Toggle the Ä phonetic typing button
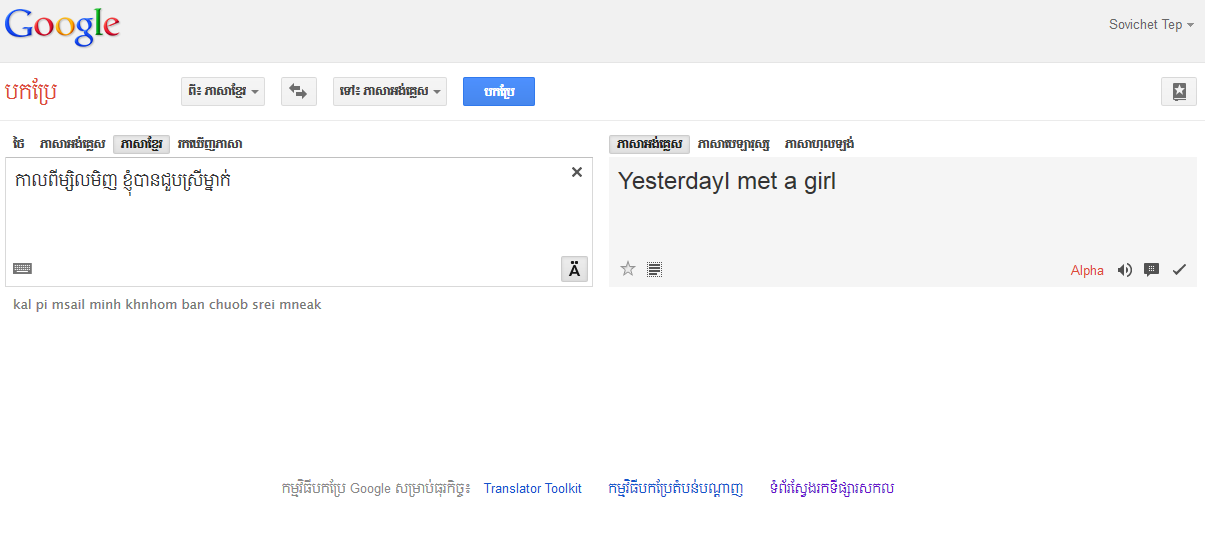The height and width of the screenshot is (551, 1205). [574, 269]
